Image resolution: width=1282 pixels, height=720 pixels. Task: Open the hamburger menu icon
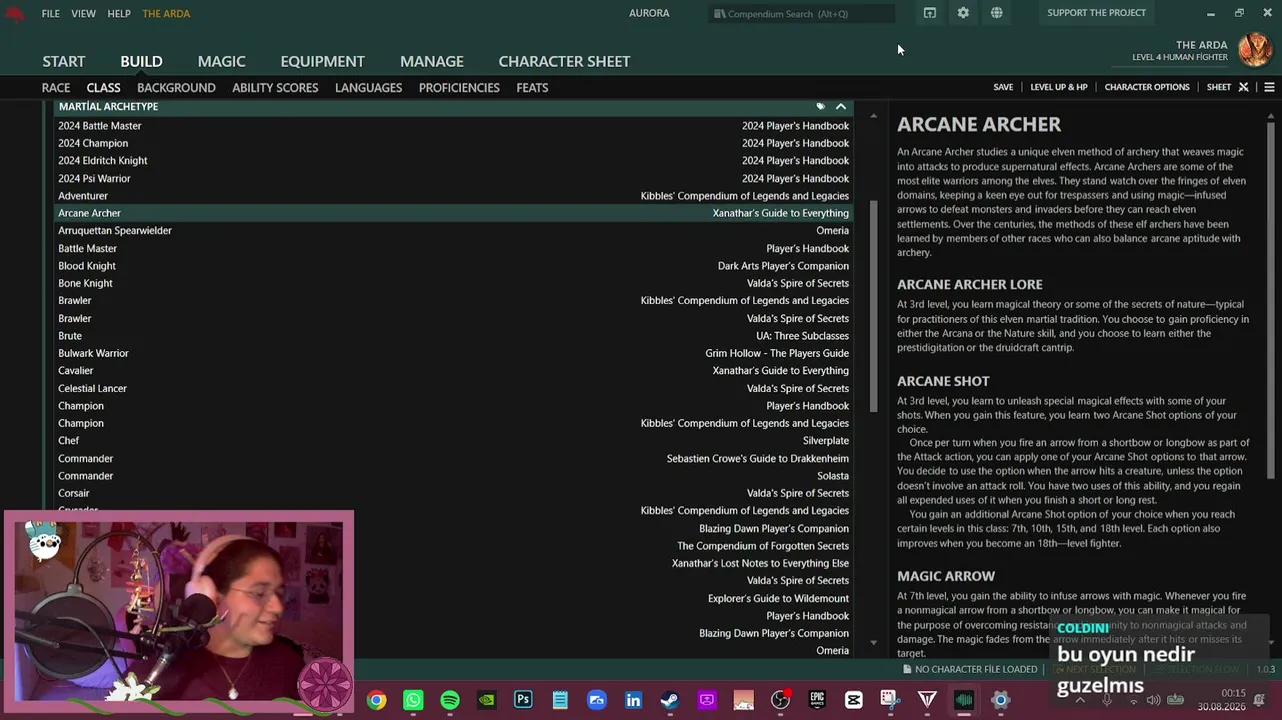tap(1269, 87)
